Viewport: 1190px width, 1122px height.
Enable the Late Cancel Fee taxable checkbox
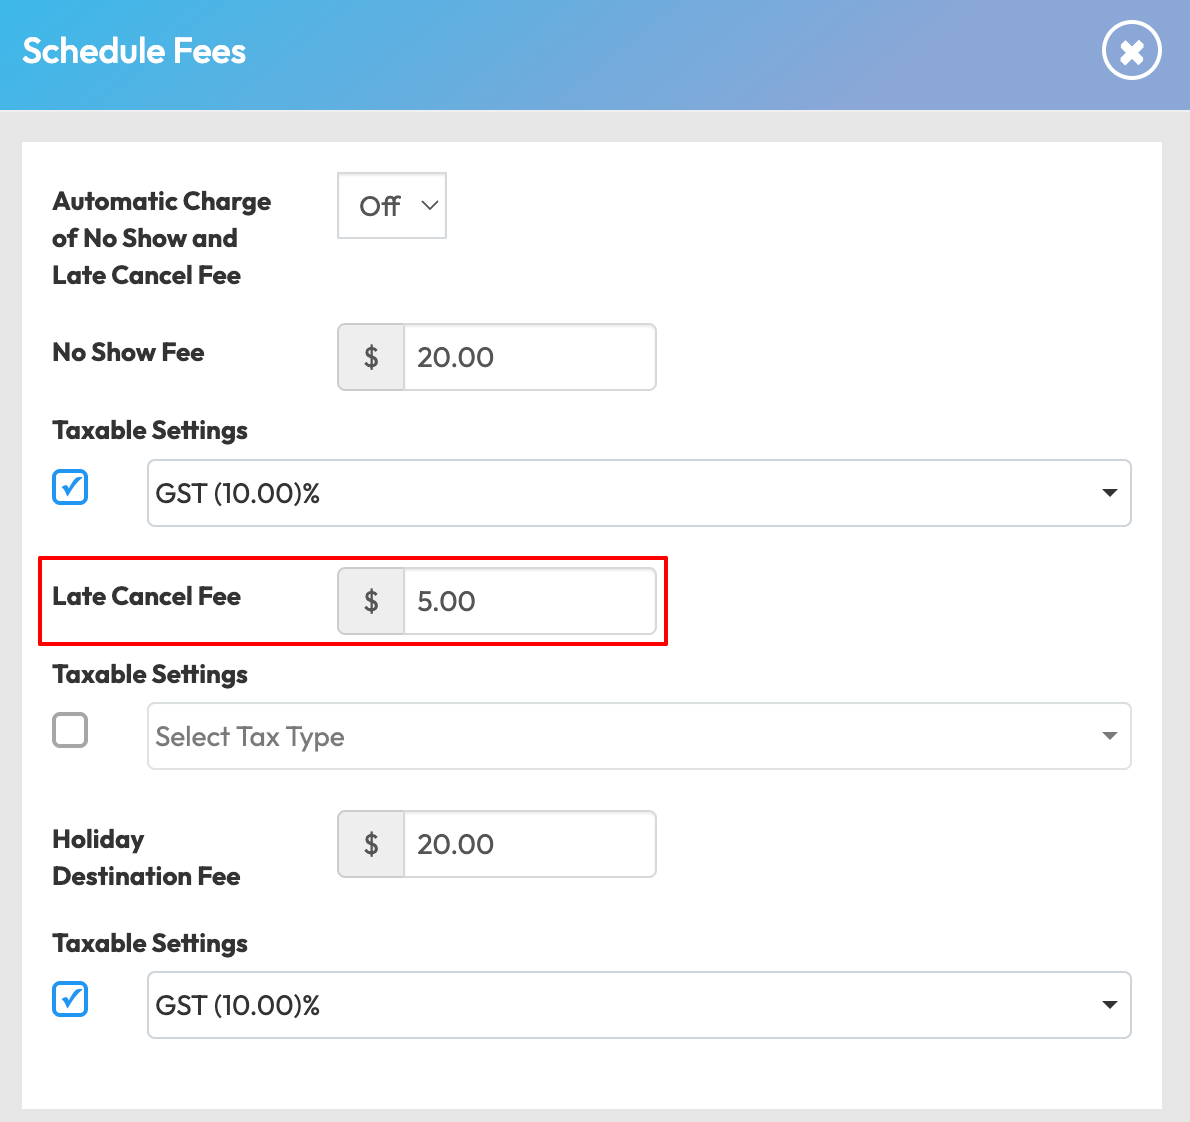tap(70, 731)
